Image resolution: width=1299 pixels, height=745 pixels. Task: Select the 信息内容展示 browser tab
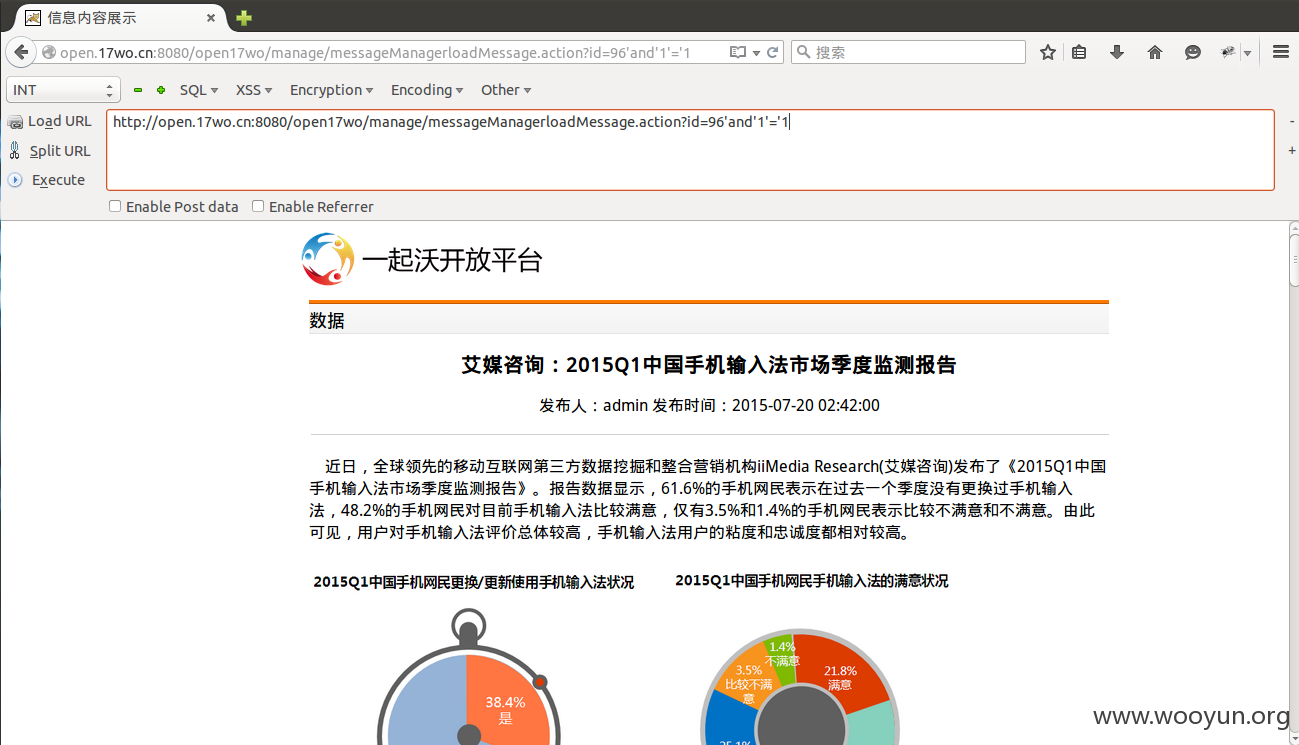pos(120,18)
